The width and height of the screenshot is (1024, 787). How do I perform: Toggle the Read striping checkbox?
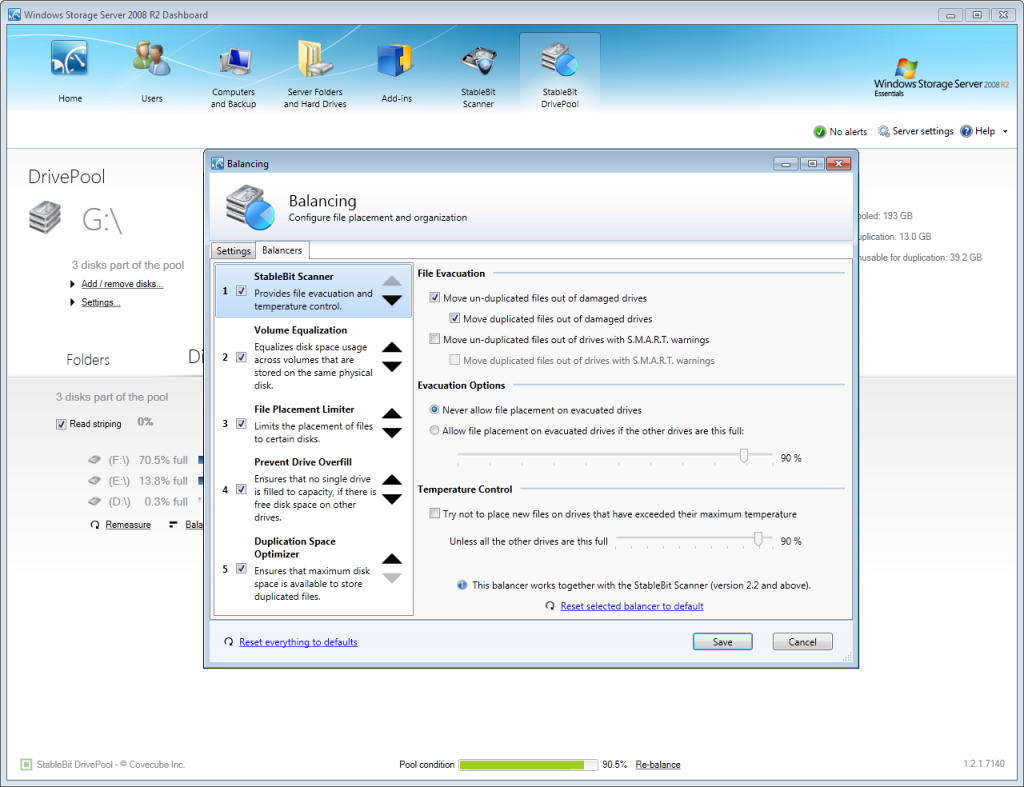(x=61, y=423)
